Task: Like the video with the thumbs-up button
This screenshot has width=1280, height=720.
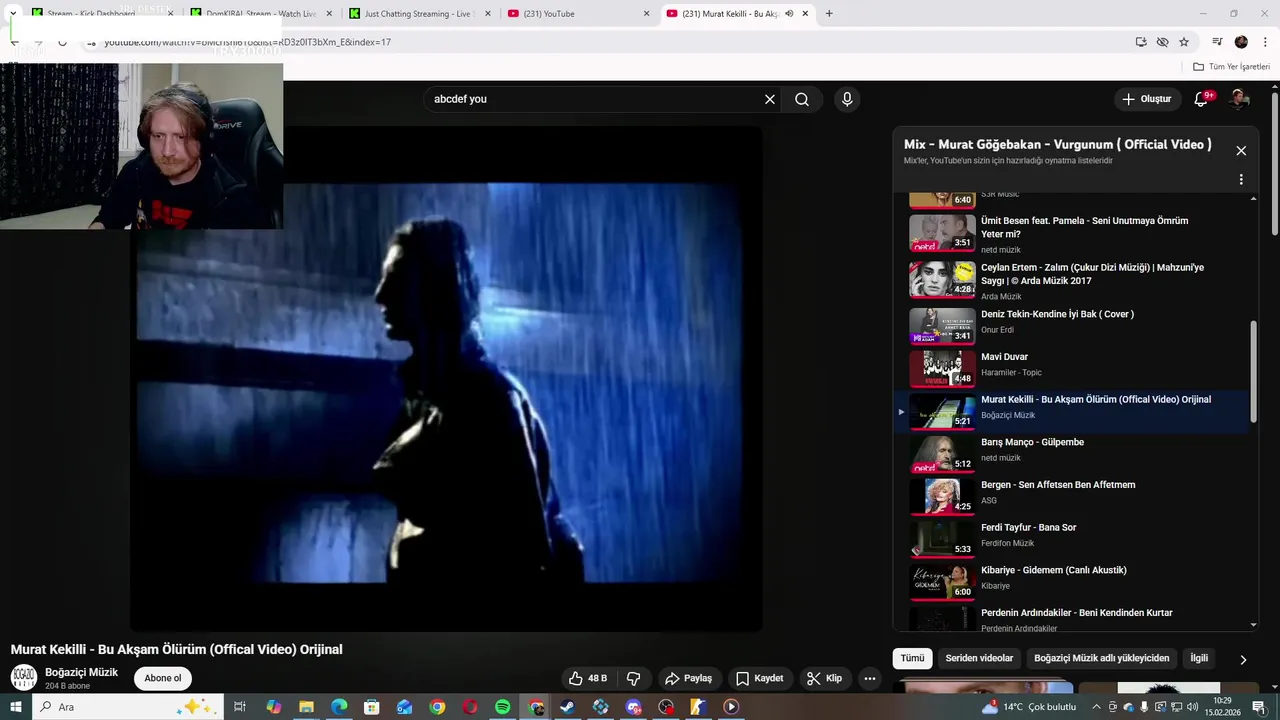Action: click(588, 678)
